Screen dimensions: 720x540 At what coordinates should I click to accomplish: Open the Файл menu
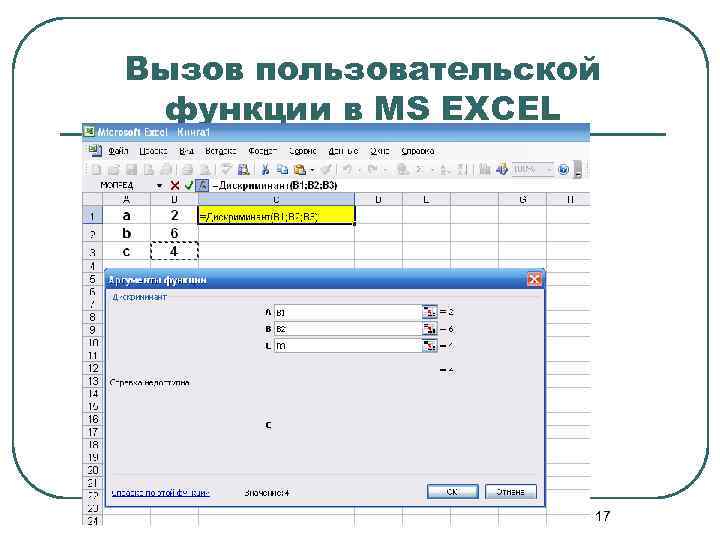pos(118,151)
